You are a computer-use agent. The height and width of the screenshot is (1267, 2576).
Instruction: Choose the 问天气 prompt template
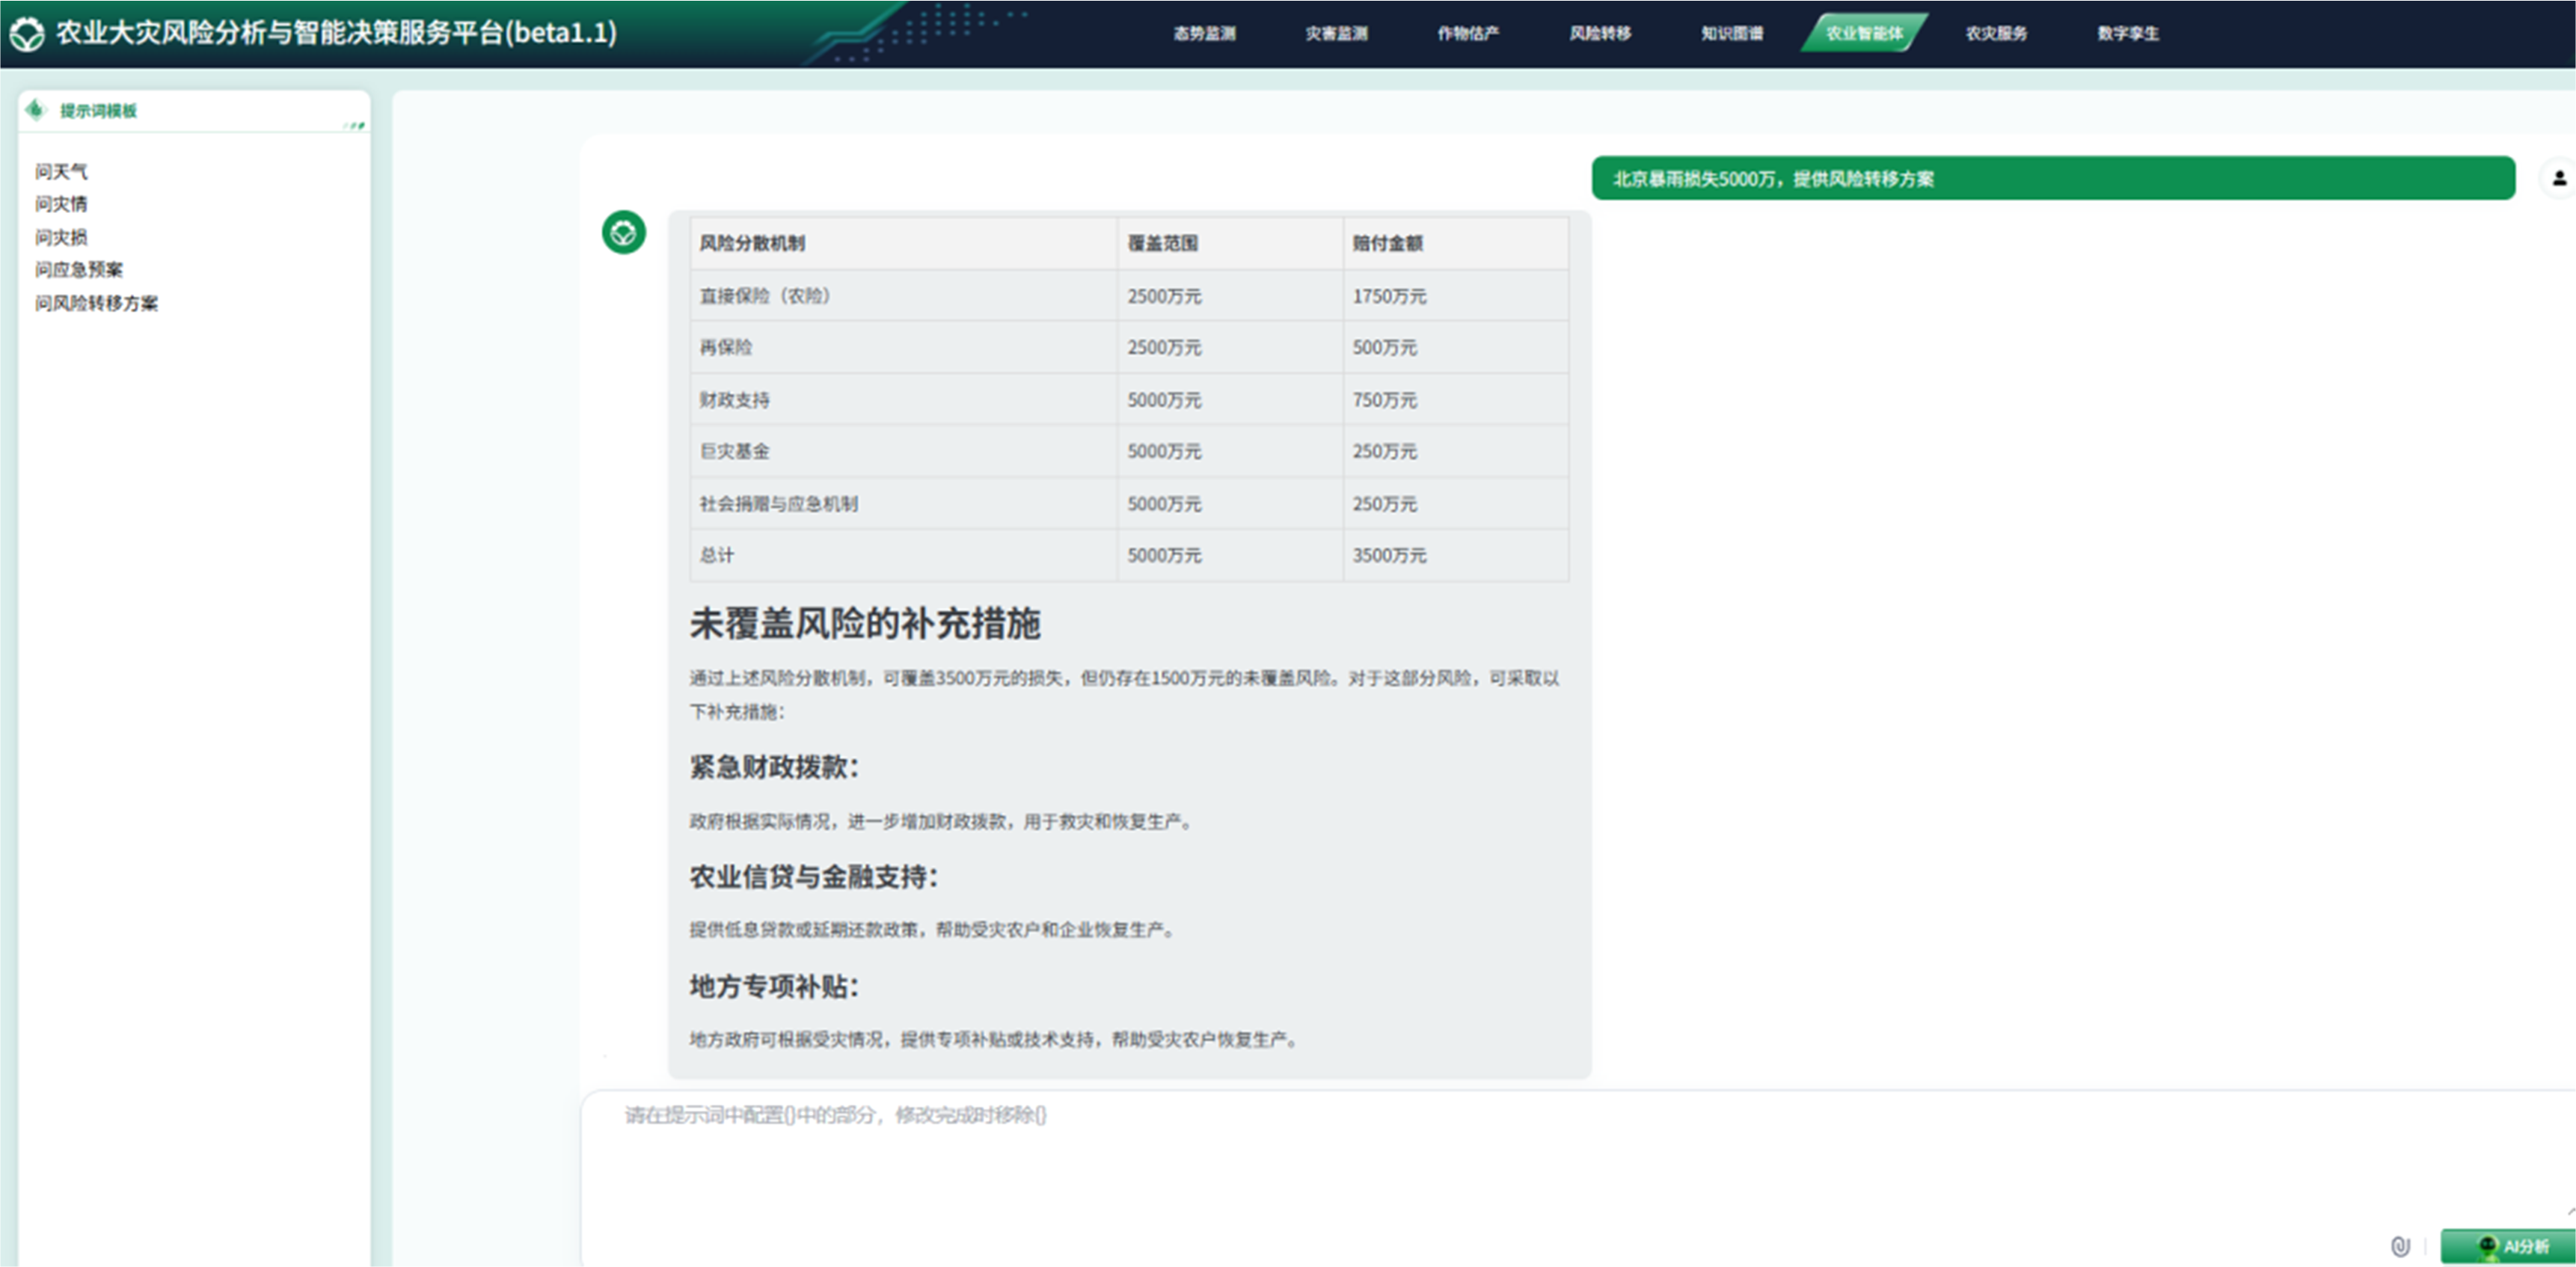(x=61, y=172)
